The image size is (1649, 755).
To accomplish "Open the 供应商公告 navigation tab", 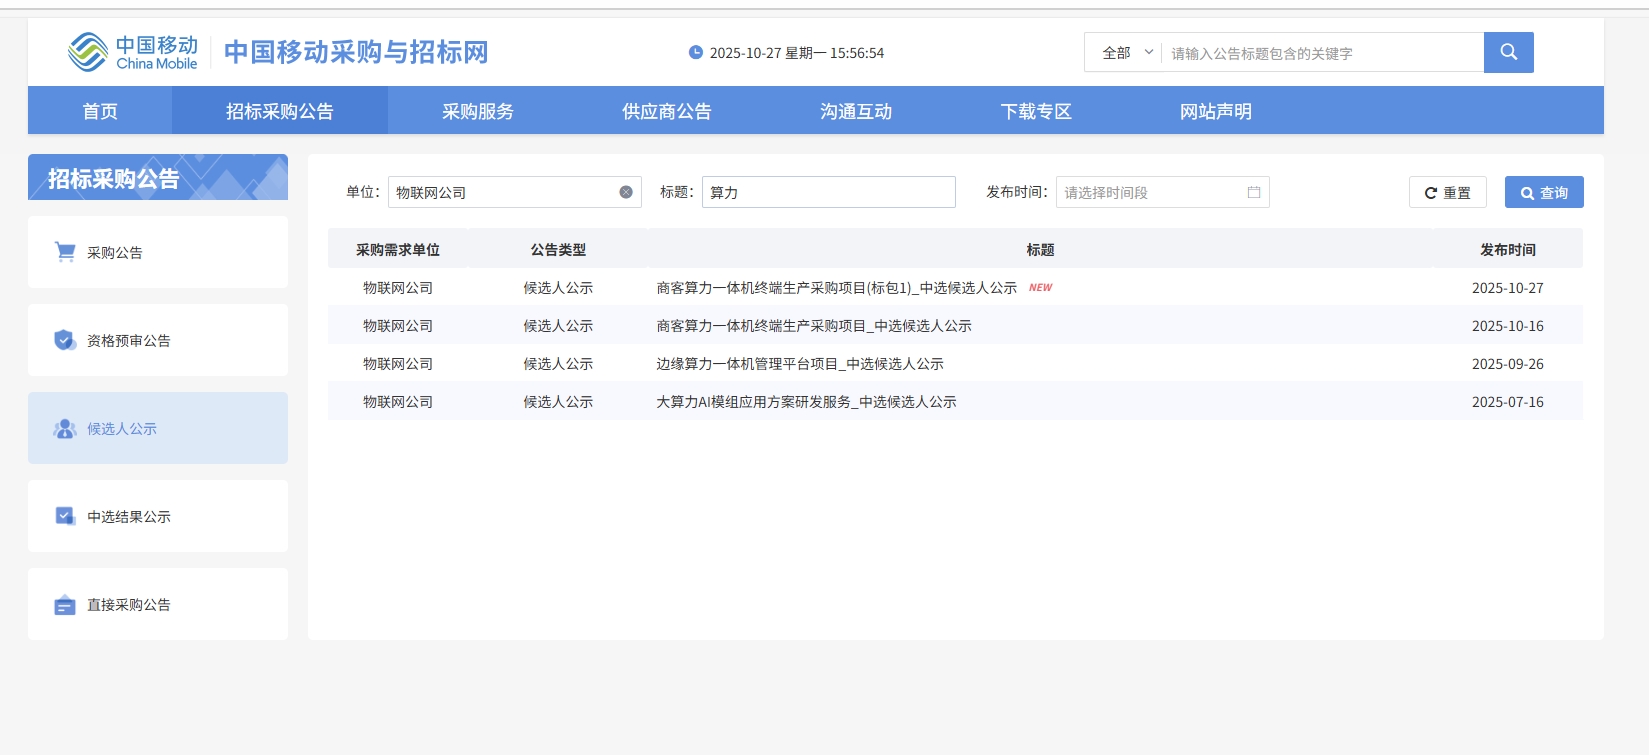I will 666,111.
